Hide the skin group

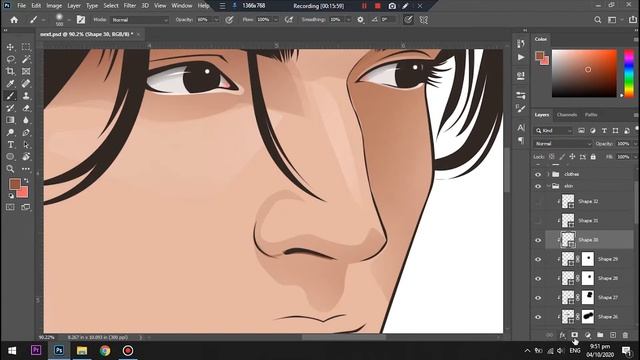(538, 186)
